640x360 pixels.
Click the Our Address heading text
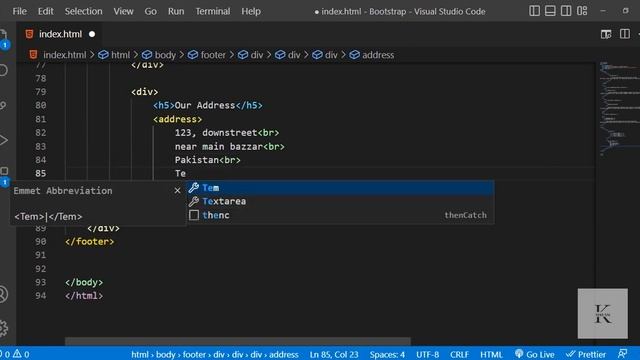(204, 105)
